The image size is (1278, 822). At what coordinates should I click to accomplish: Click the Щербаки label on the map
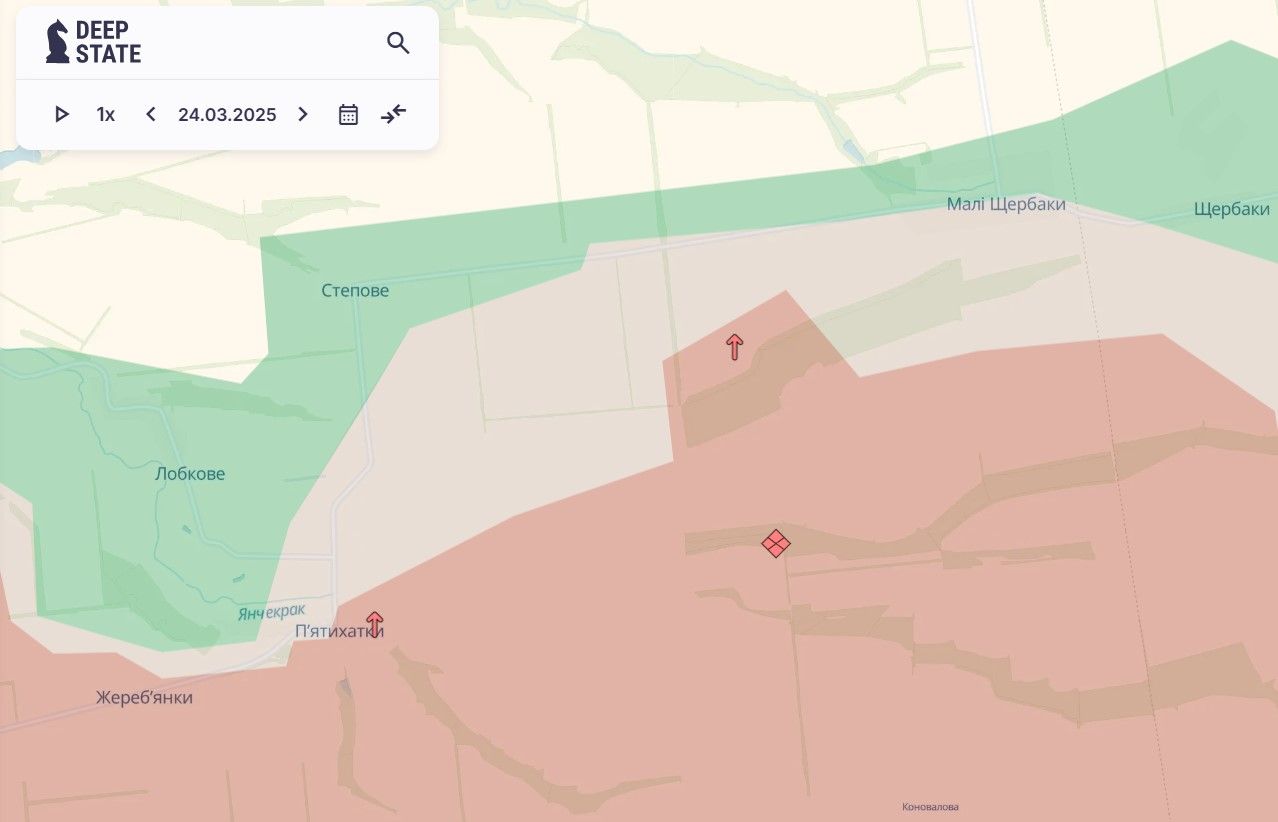click(1231, 210)
